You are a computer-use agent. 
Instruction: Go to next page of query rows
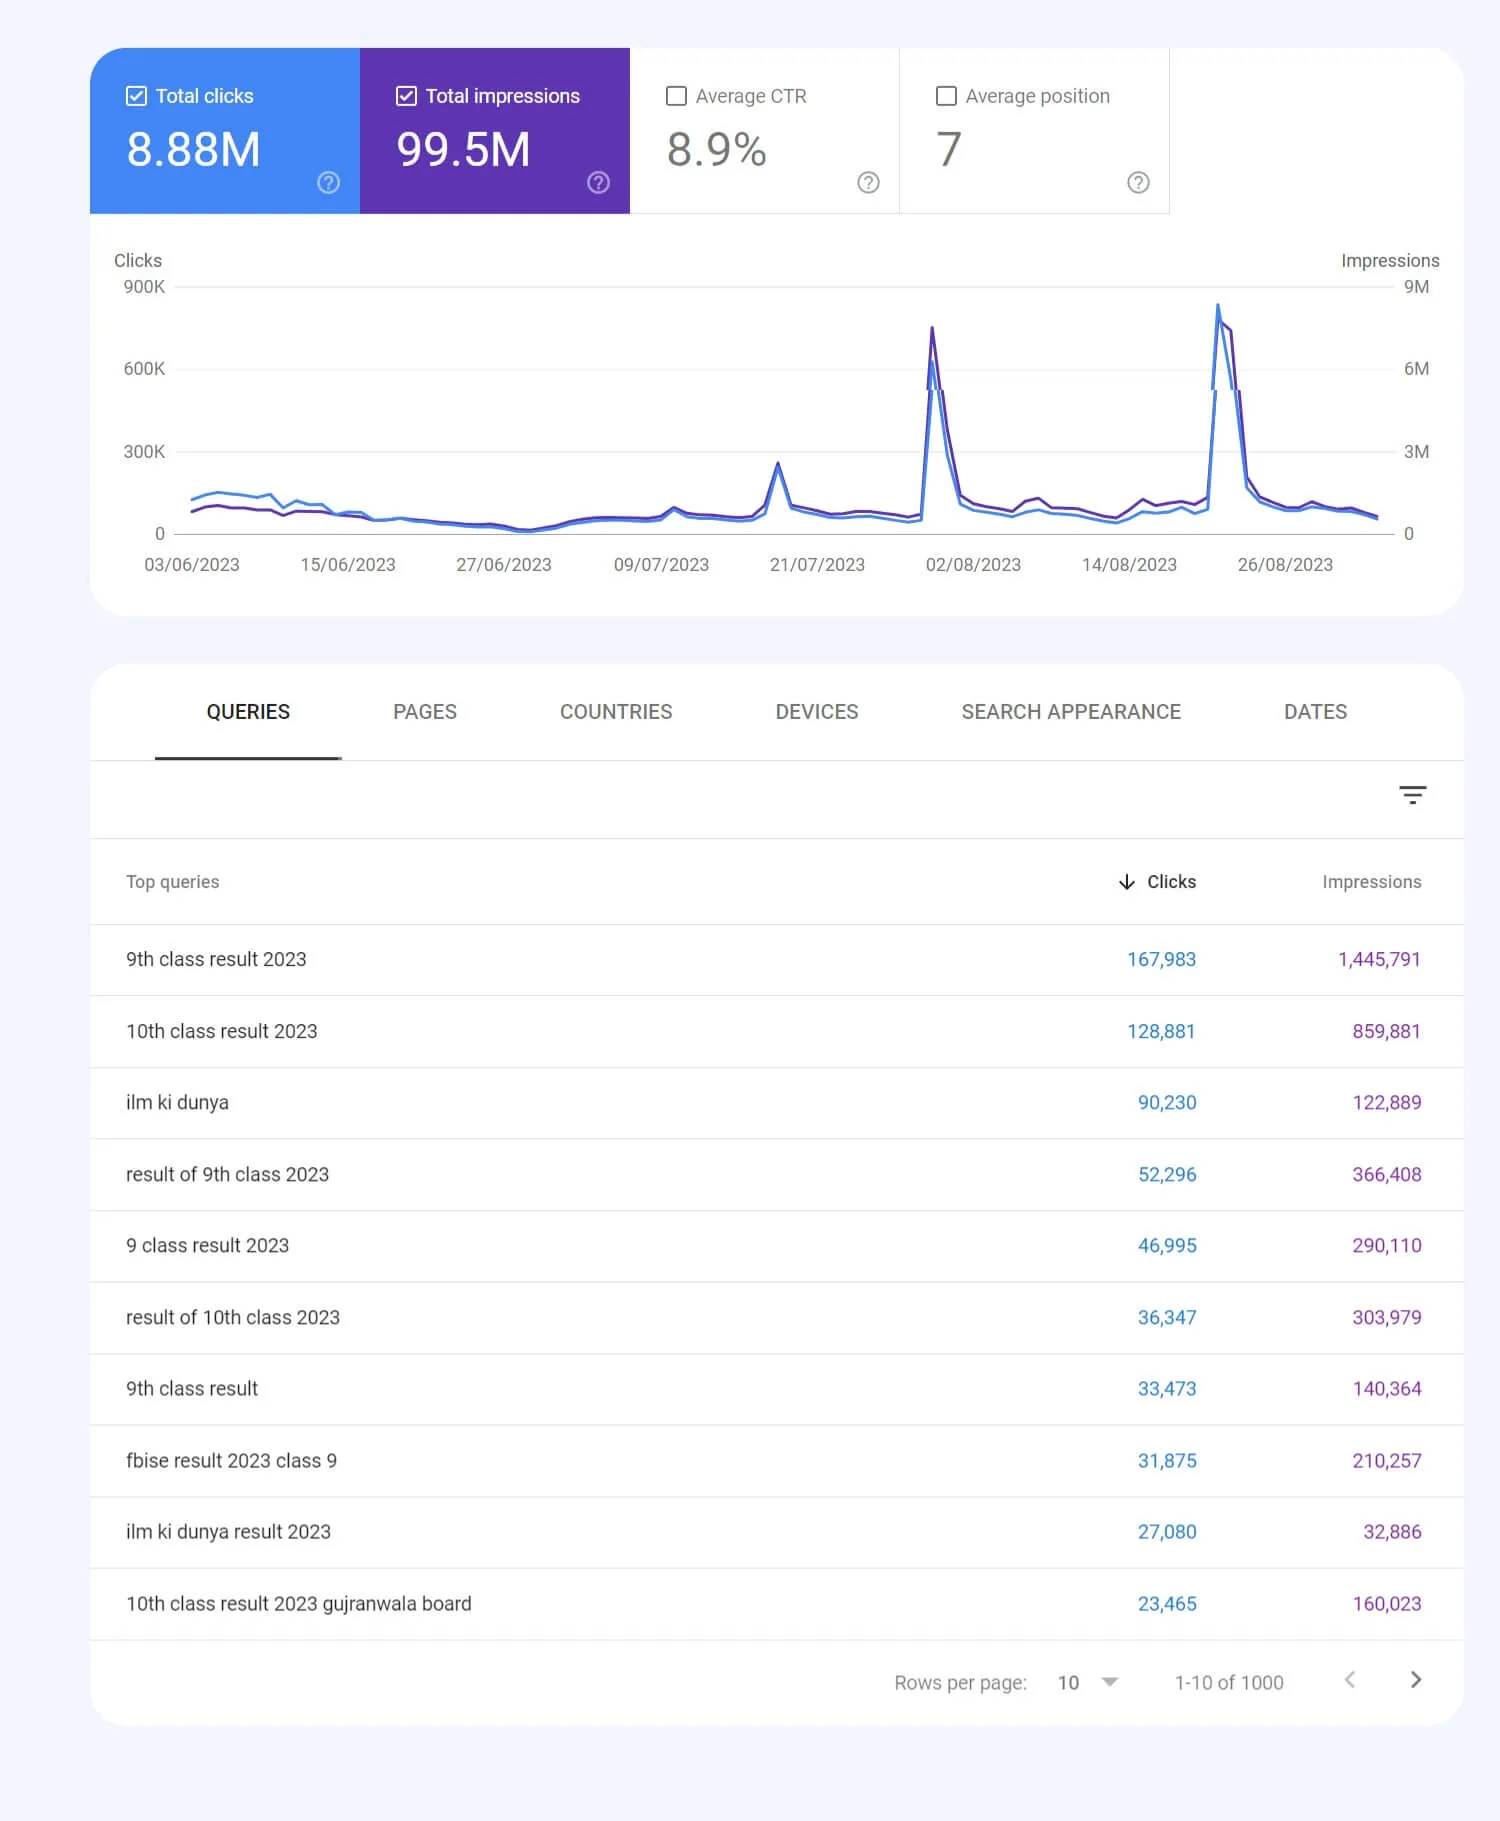click(x=1415, y=1680)
